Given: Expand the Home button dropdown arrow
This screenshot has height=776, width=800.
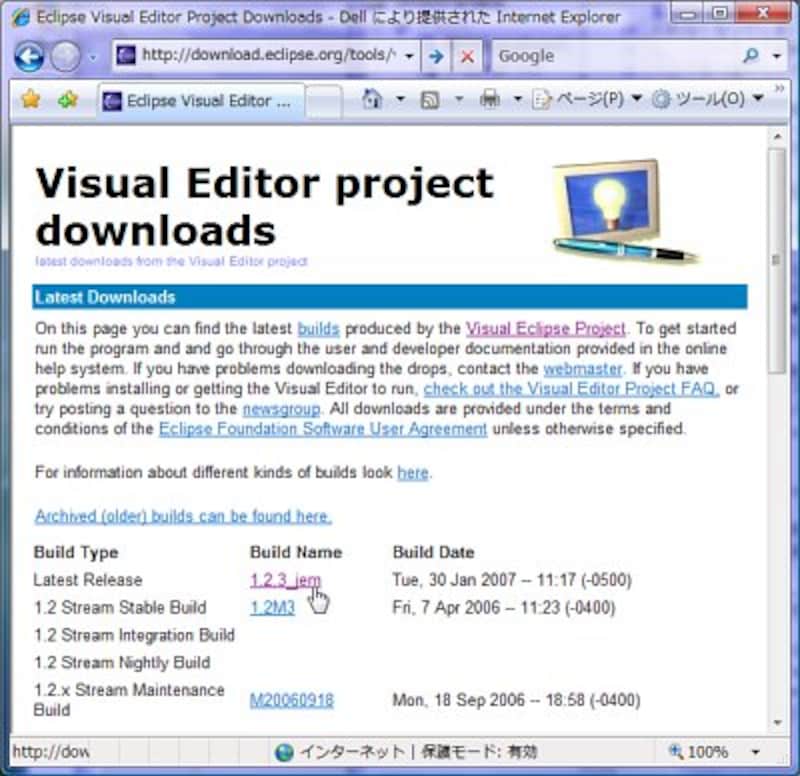Looking at the screenshot, I should [401, 98].
